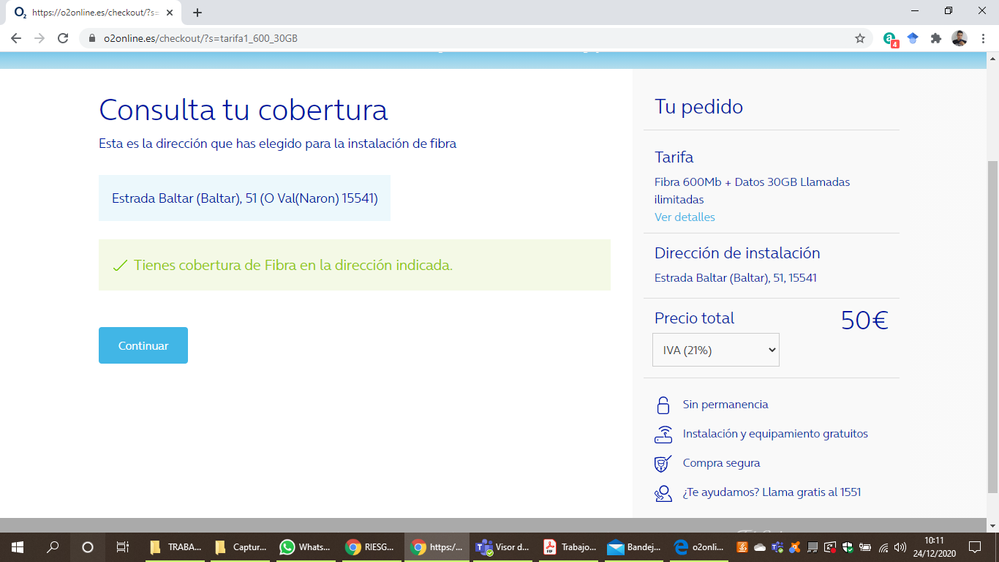Open the Windows Security shield tray icon
This screenshot has height=562, width=999.
tap(847, 547)
